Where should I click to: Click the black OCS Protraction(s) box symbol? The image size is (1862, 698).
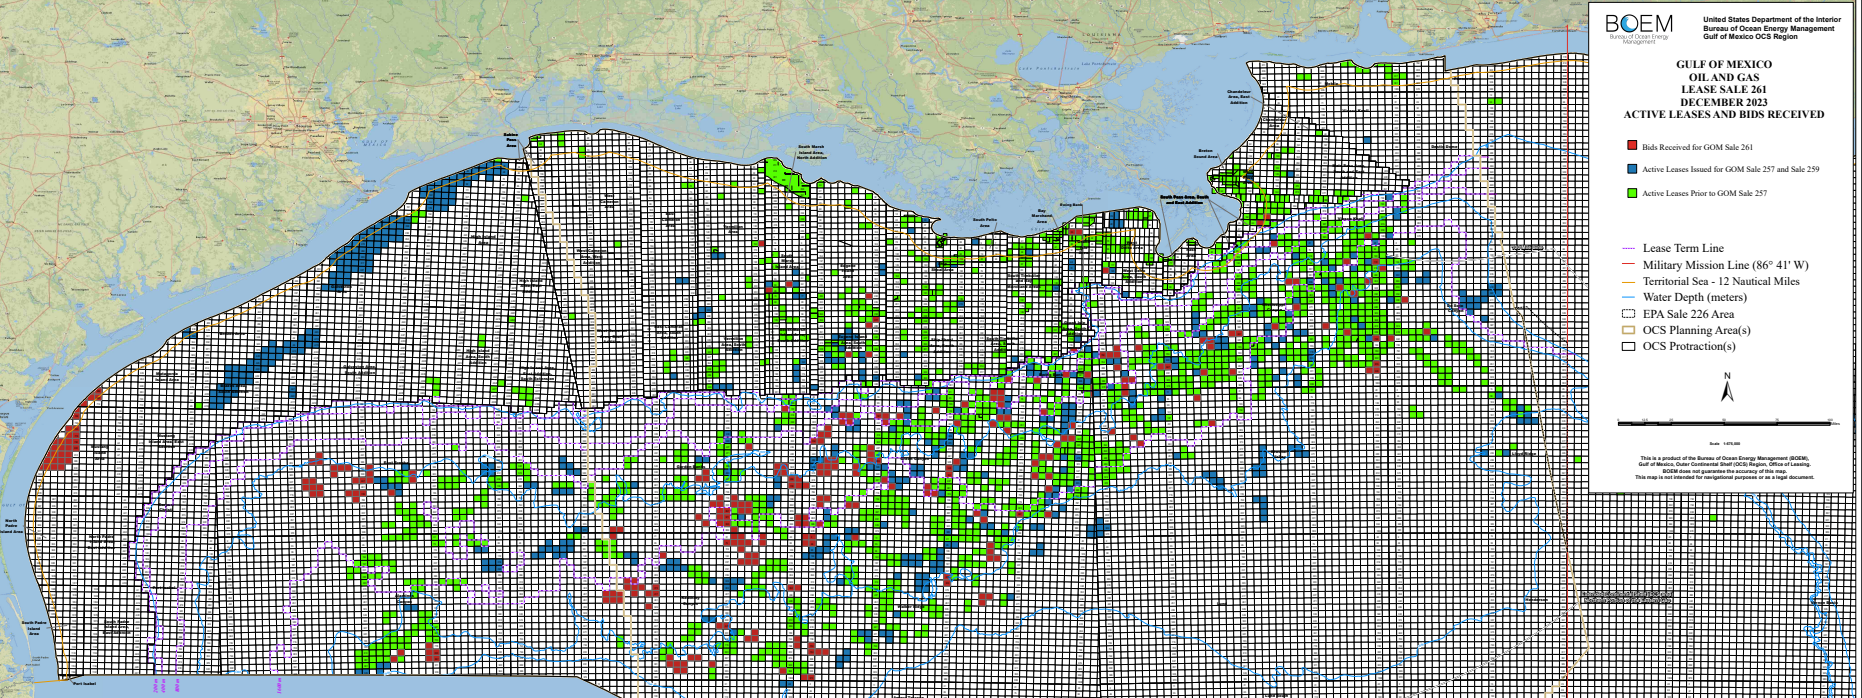1628,346
